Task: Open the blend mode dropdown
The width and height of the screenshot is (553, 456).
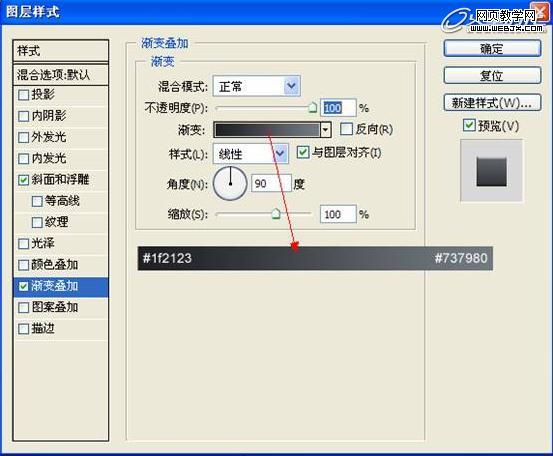Action: 256,86
